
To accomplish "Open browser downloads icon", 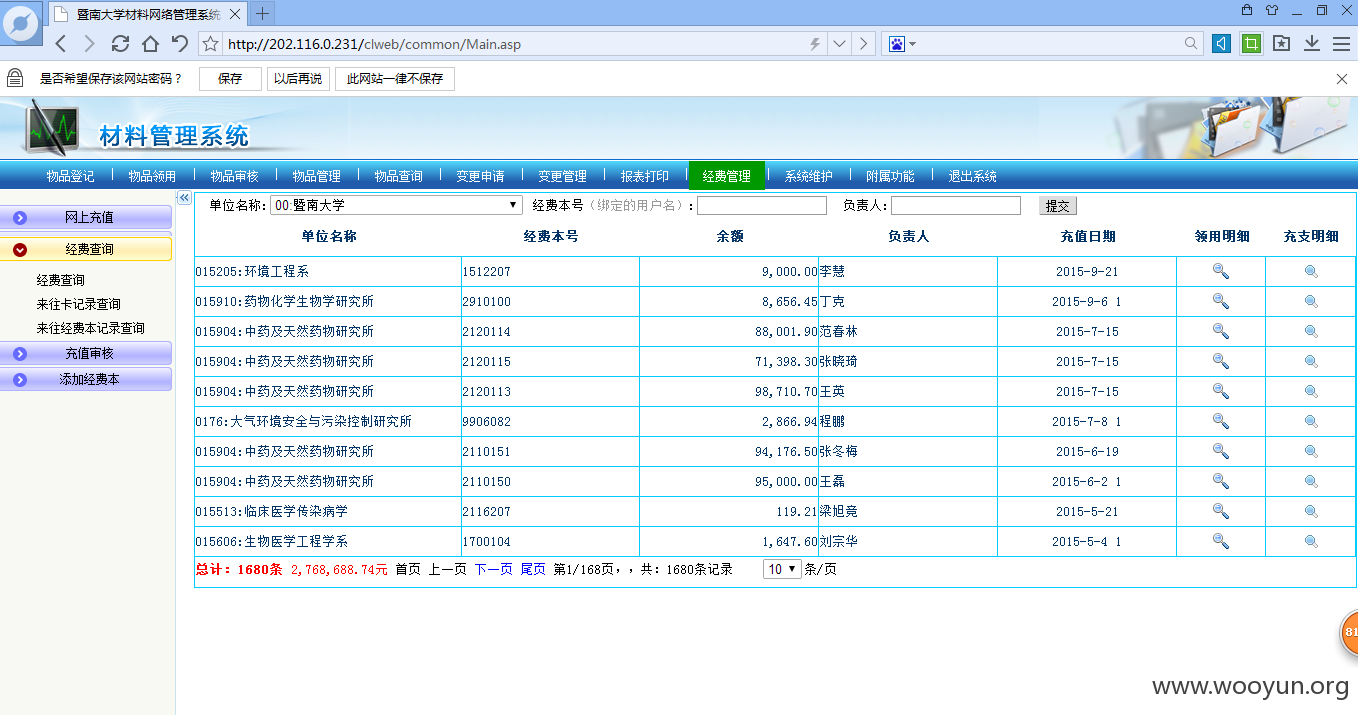I will 1312,43.
